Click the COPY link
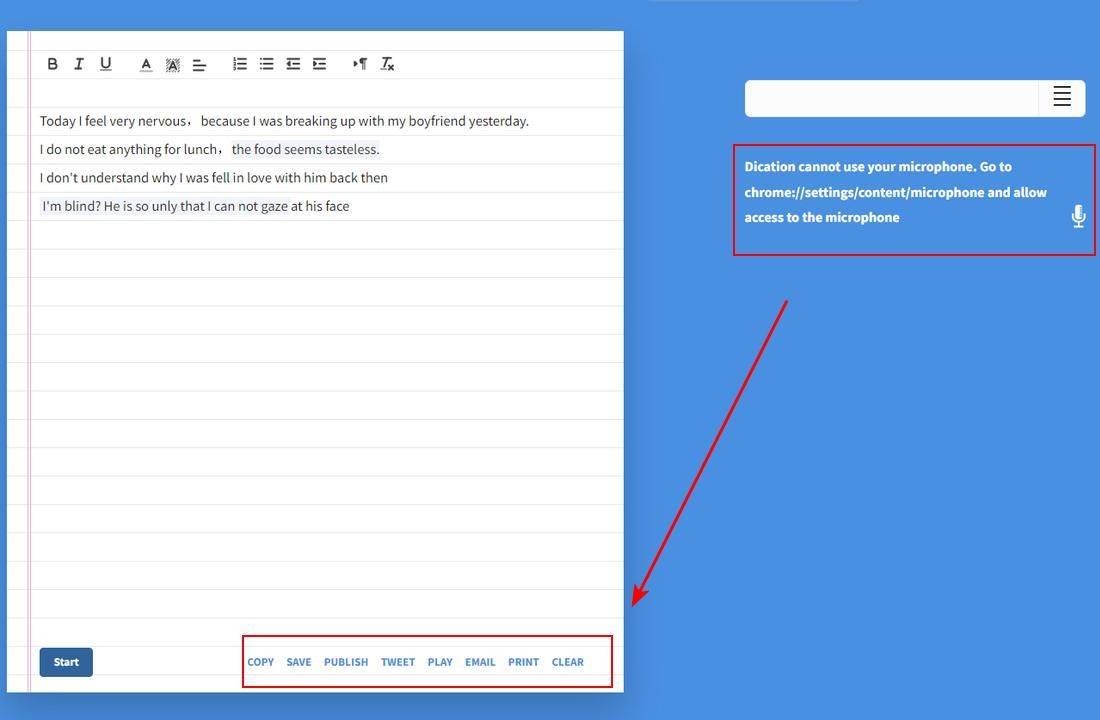 coord(260,662)
